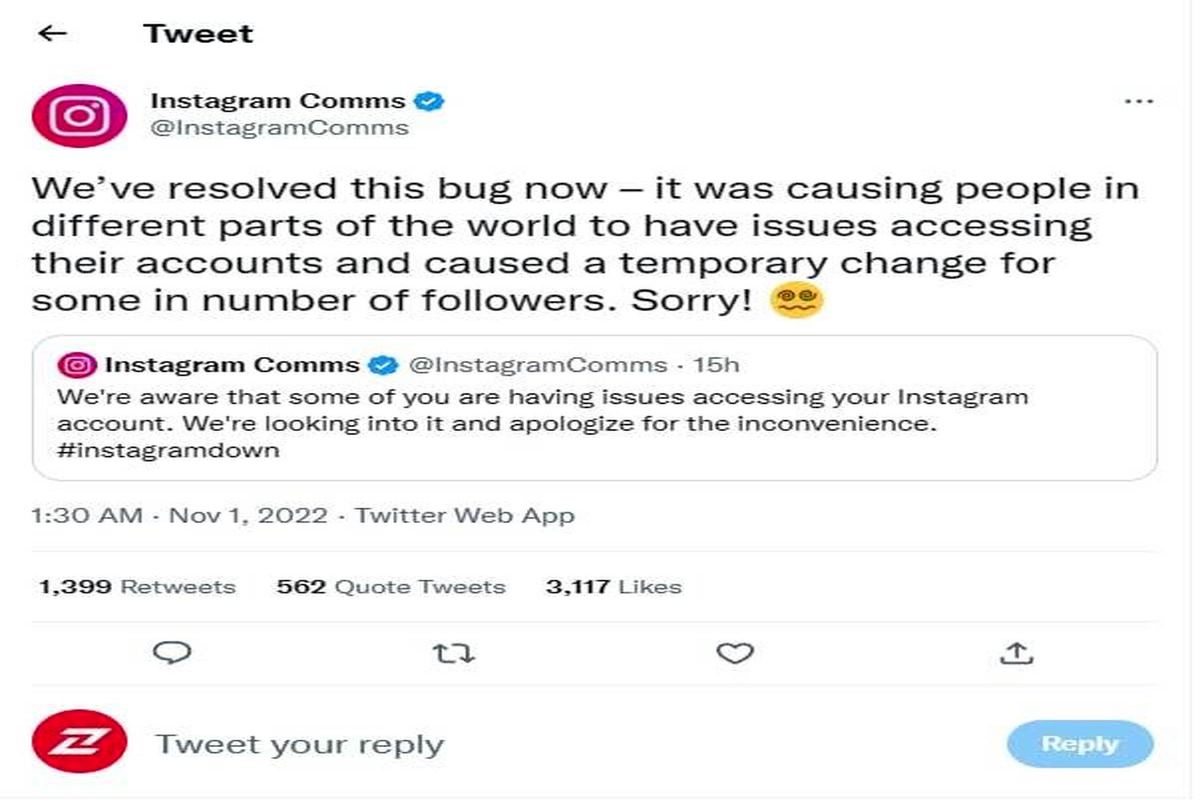Show the 3,117 Likes list
The width and height of the screenshot is (1200, 800).
(x=613, y=587)
